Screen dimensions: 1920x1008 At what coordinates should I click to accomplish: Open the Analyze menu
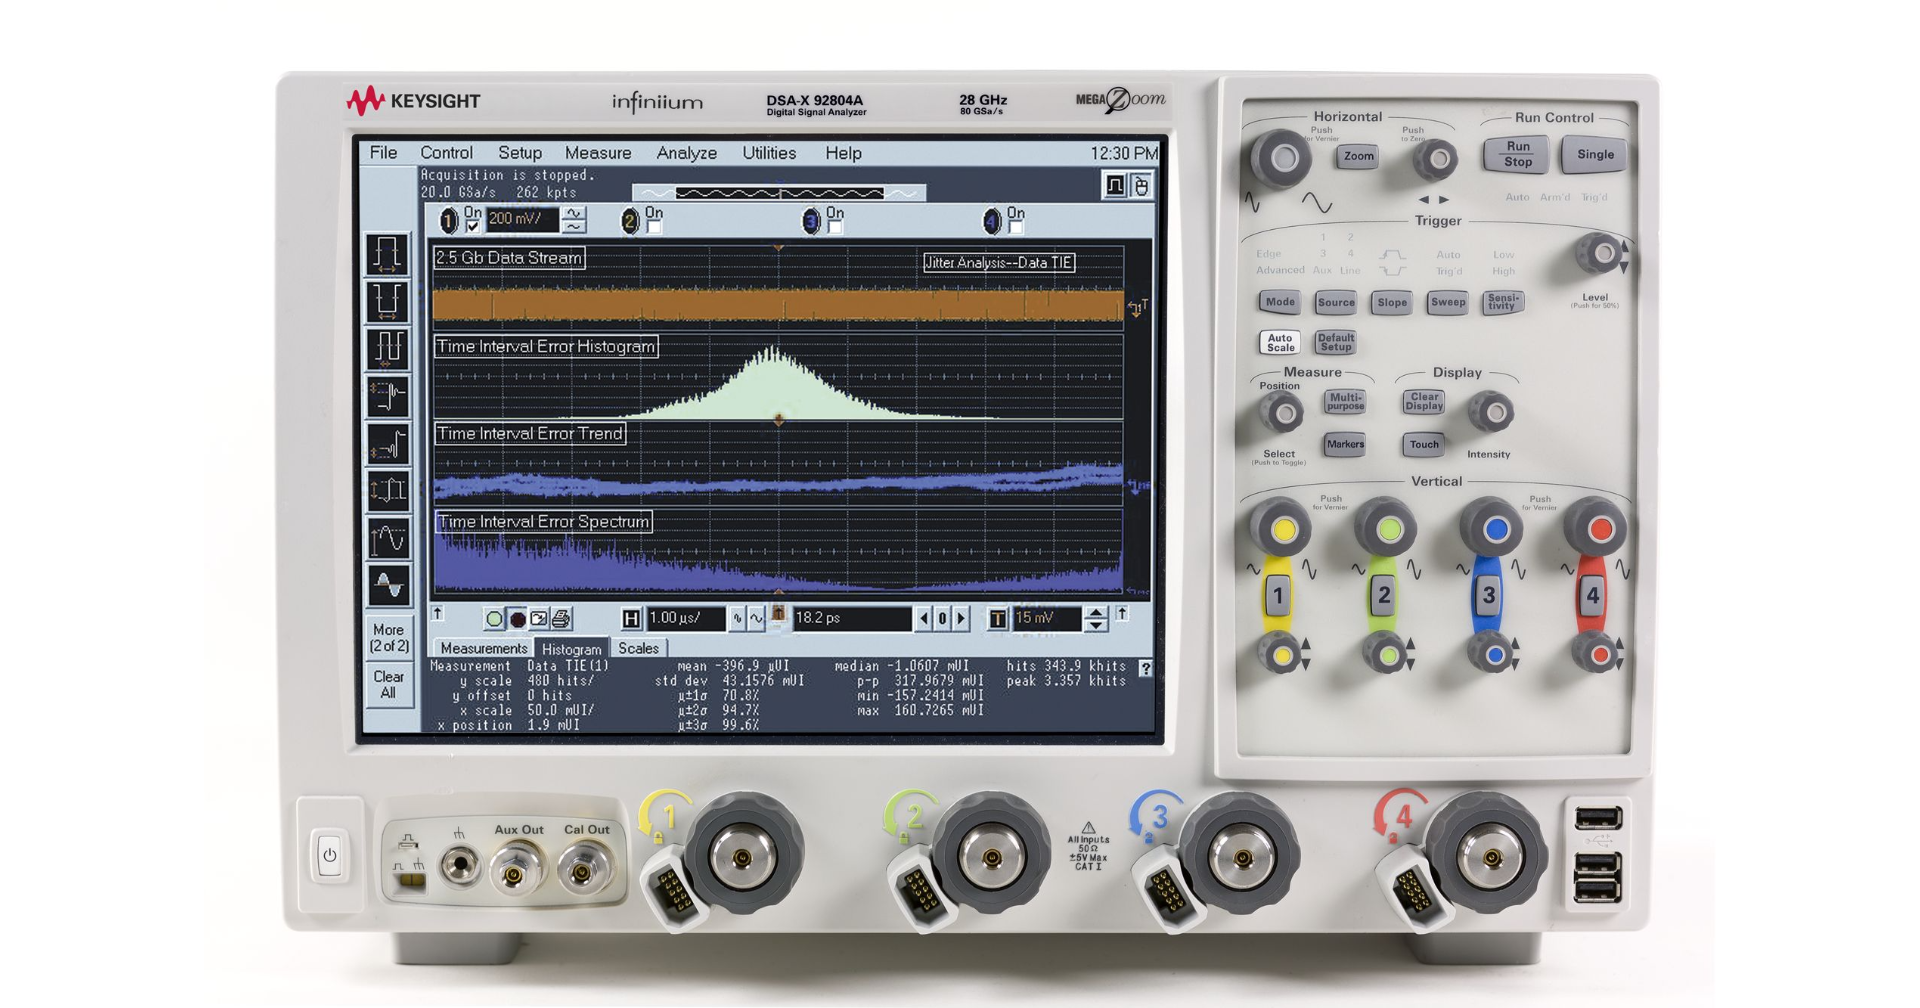click(x=686, y=153)
